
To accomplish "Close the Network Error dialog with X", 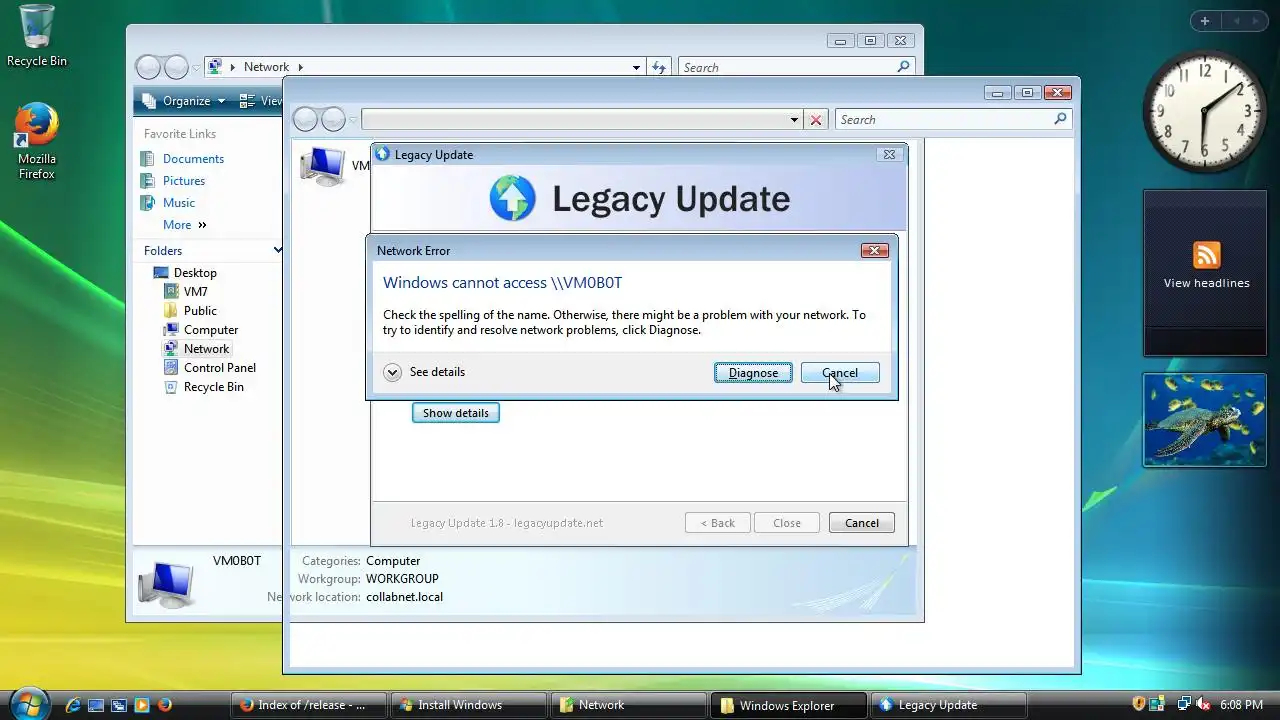I will [x=874, y=251].
